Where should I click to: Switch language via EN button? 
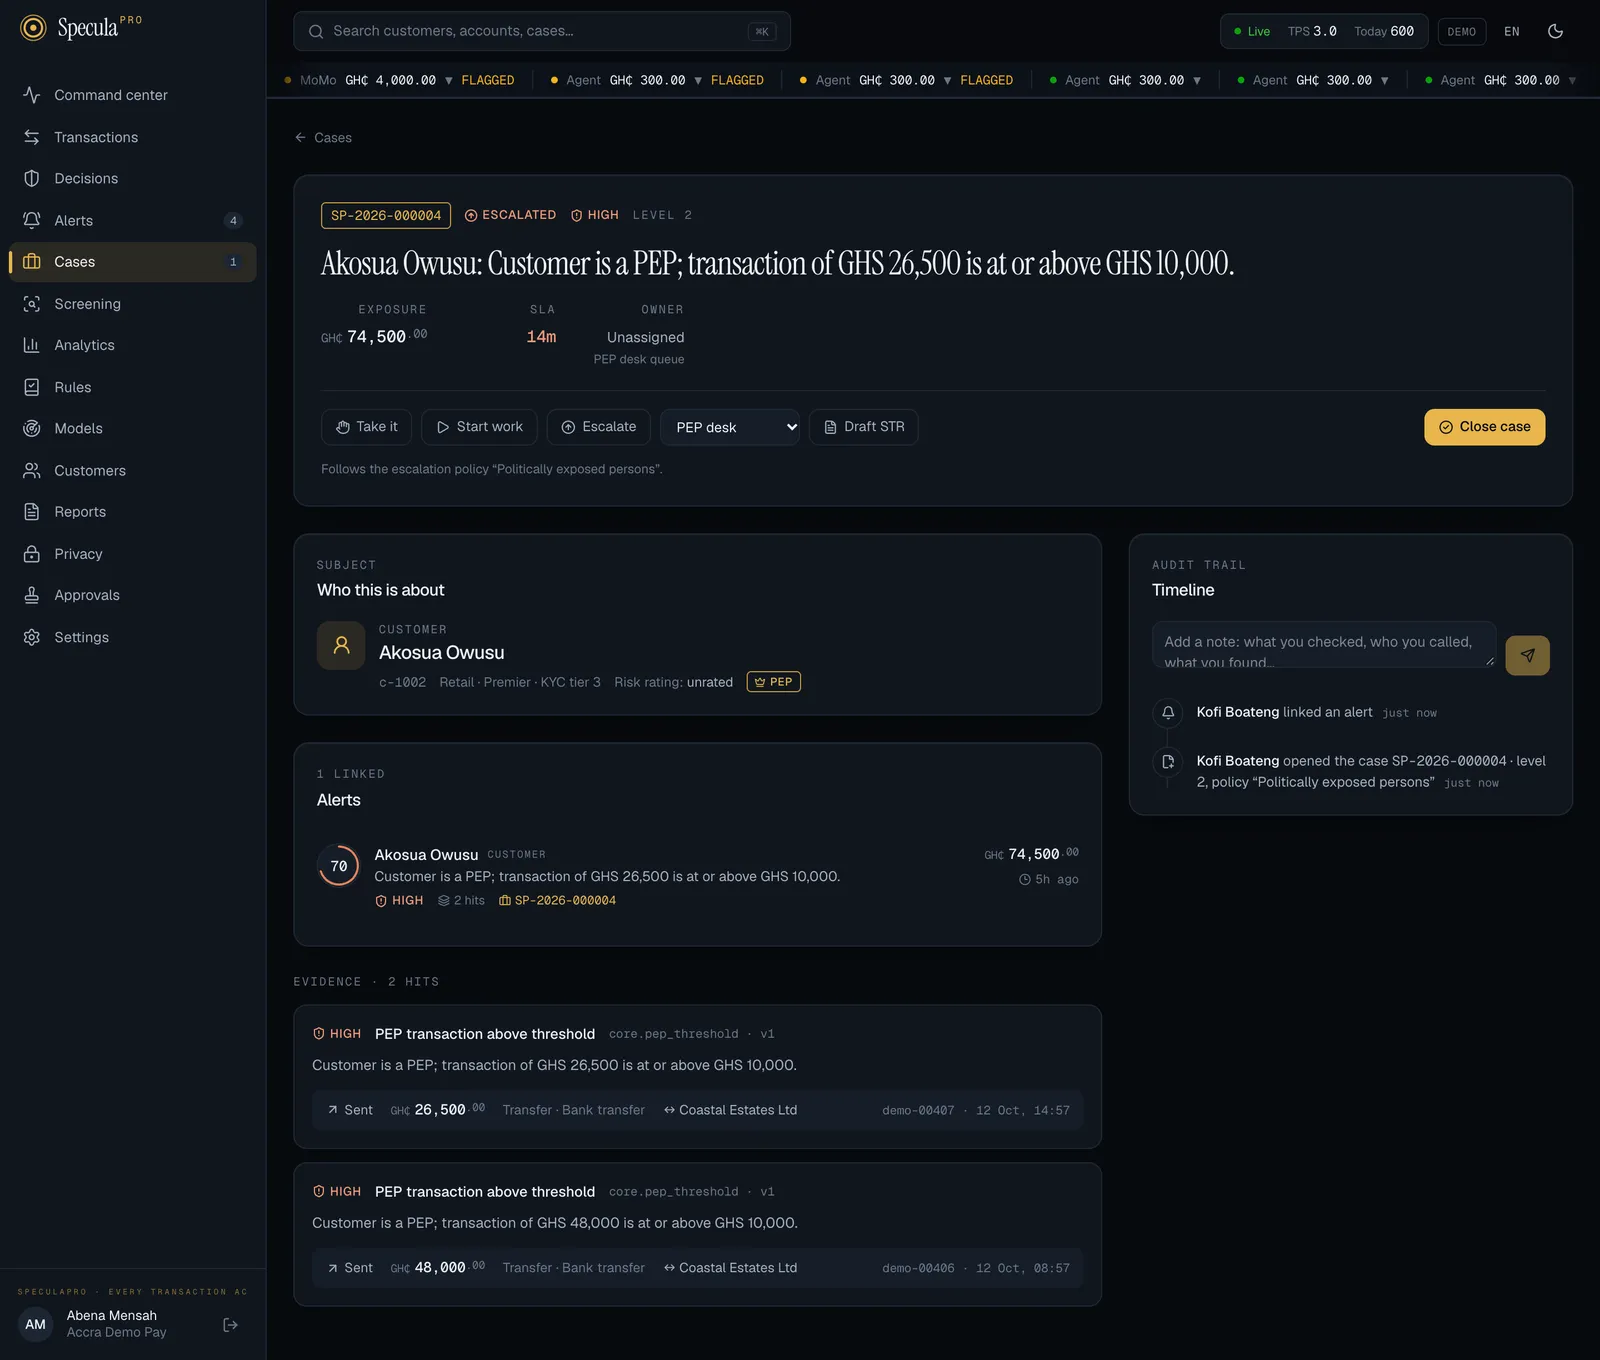pyautogui.click(x=1511, y=31)
